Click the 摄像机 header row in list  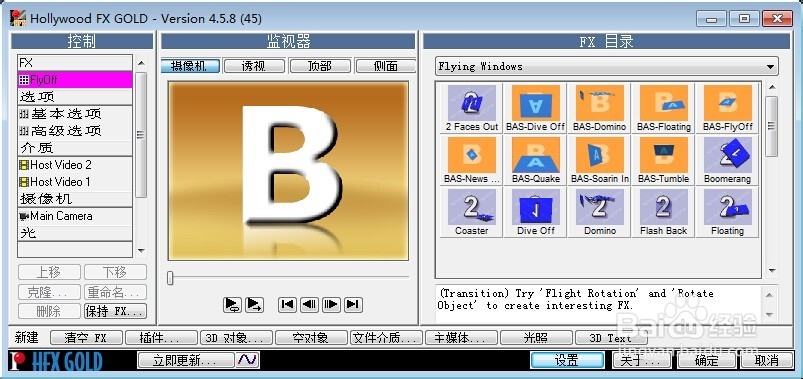(75, 199)
